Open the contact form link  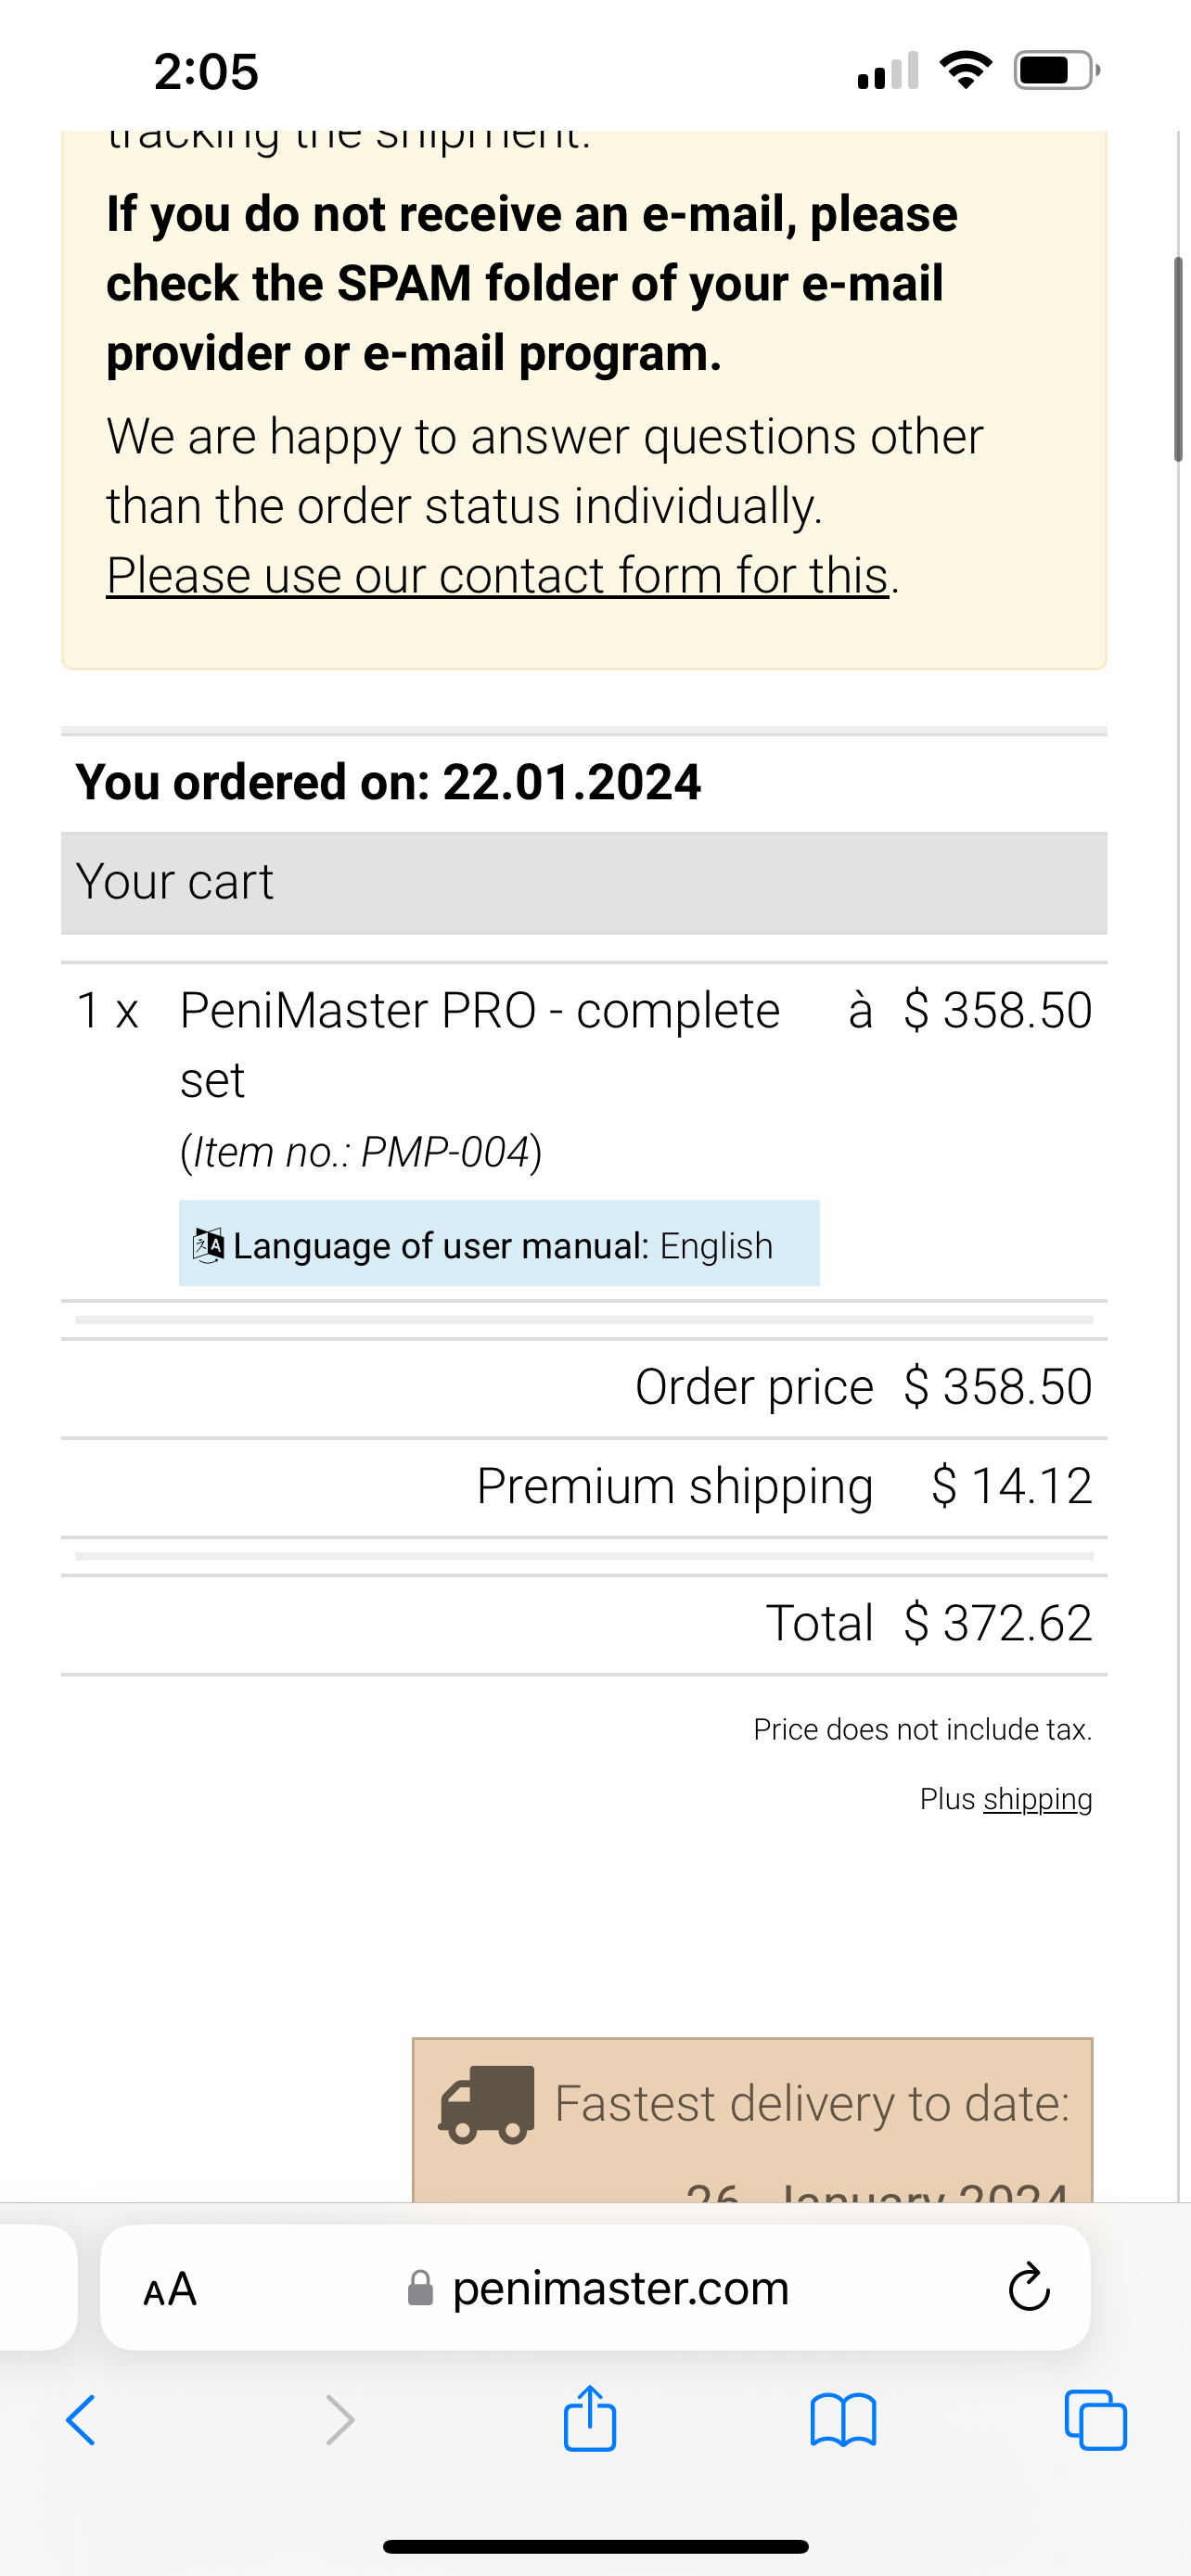(497, 576)
